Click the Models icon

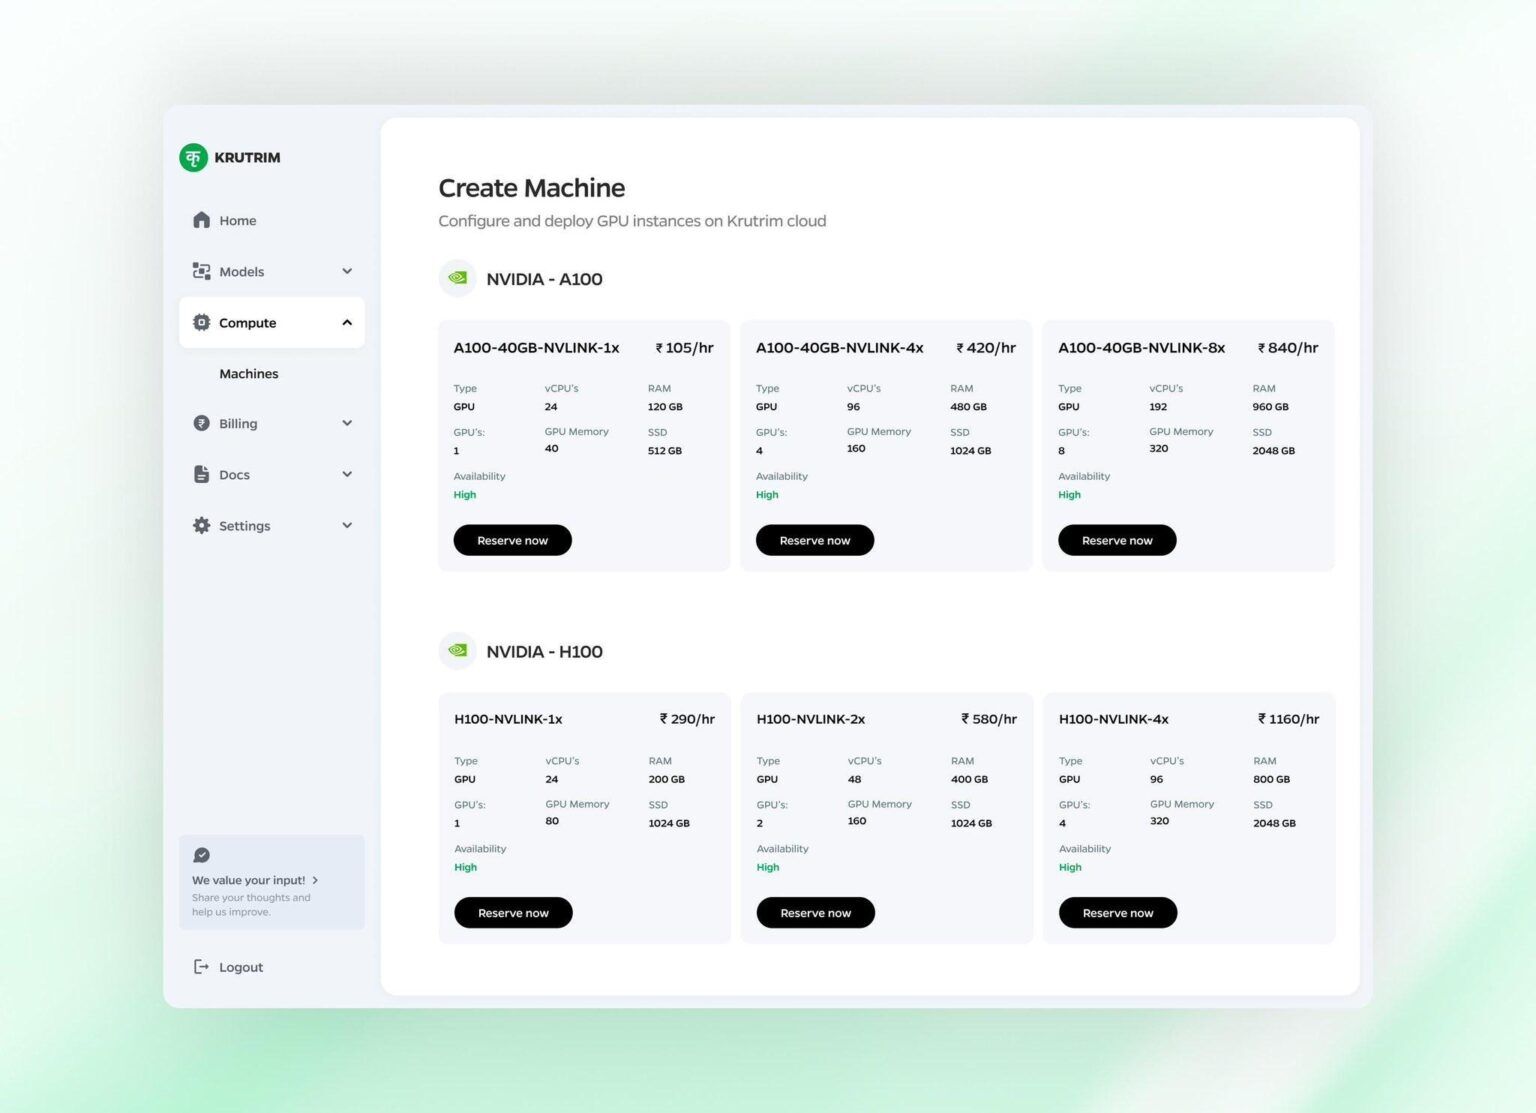pos(201,271)
